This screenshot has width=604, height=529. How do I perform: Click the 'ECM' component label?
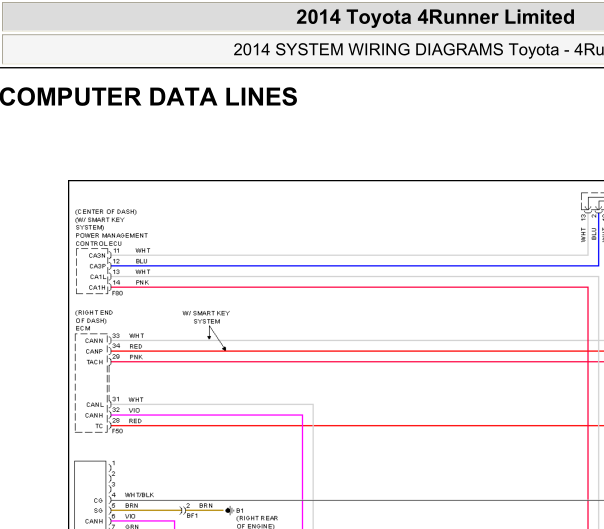tap(83, 328)
